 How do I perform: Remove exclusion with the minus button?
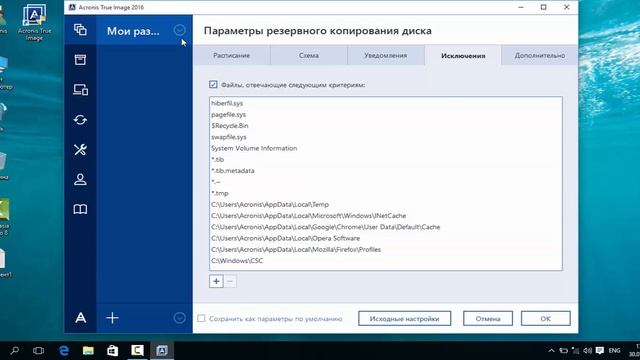point(230,281)
